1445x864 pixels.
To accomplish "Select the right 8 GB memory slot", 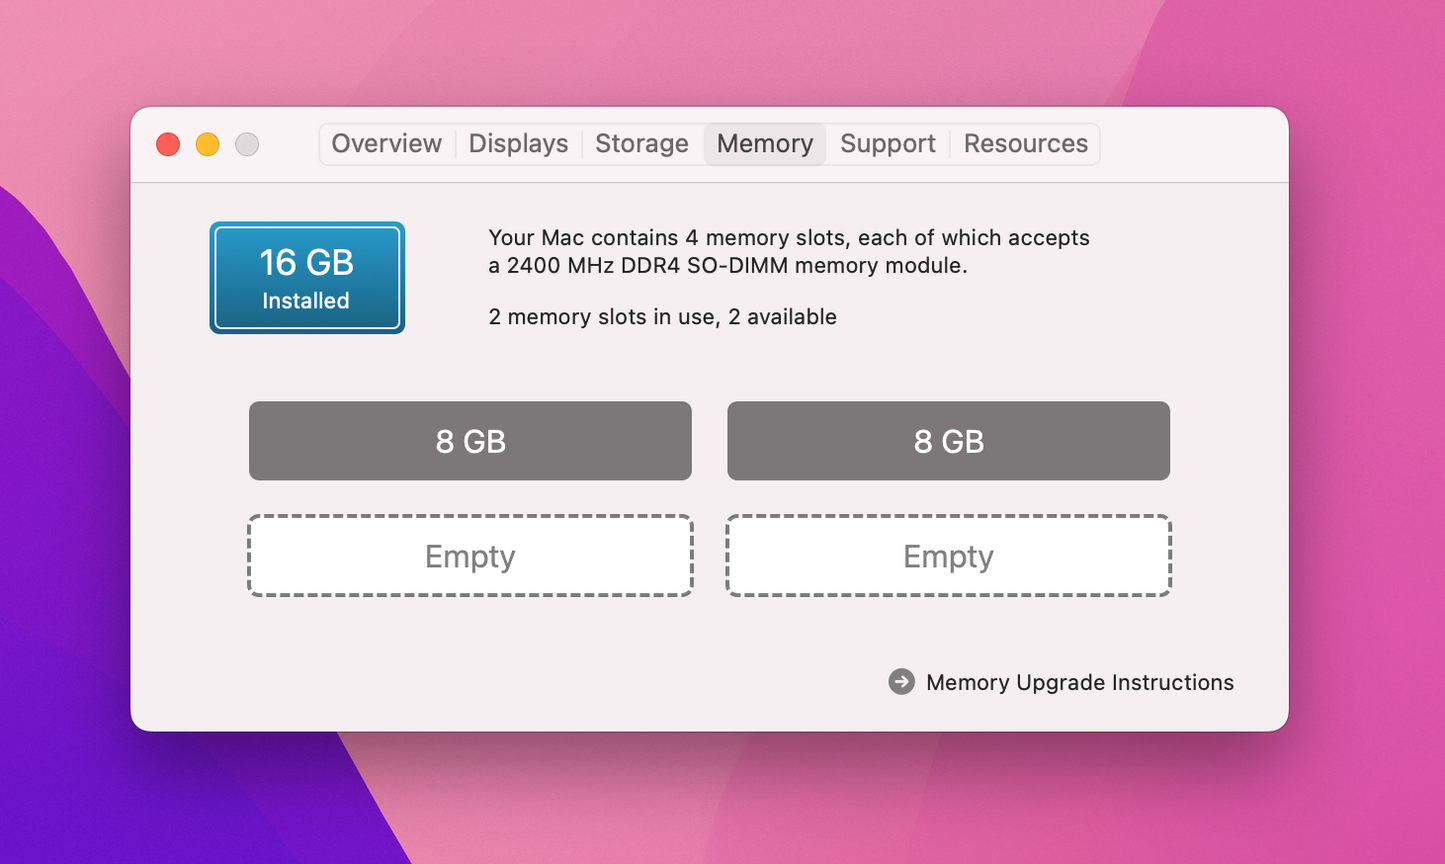I will click(948, 441).
